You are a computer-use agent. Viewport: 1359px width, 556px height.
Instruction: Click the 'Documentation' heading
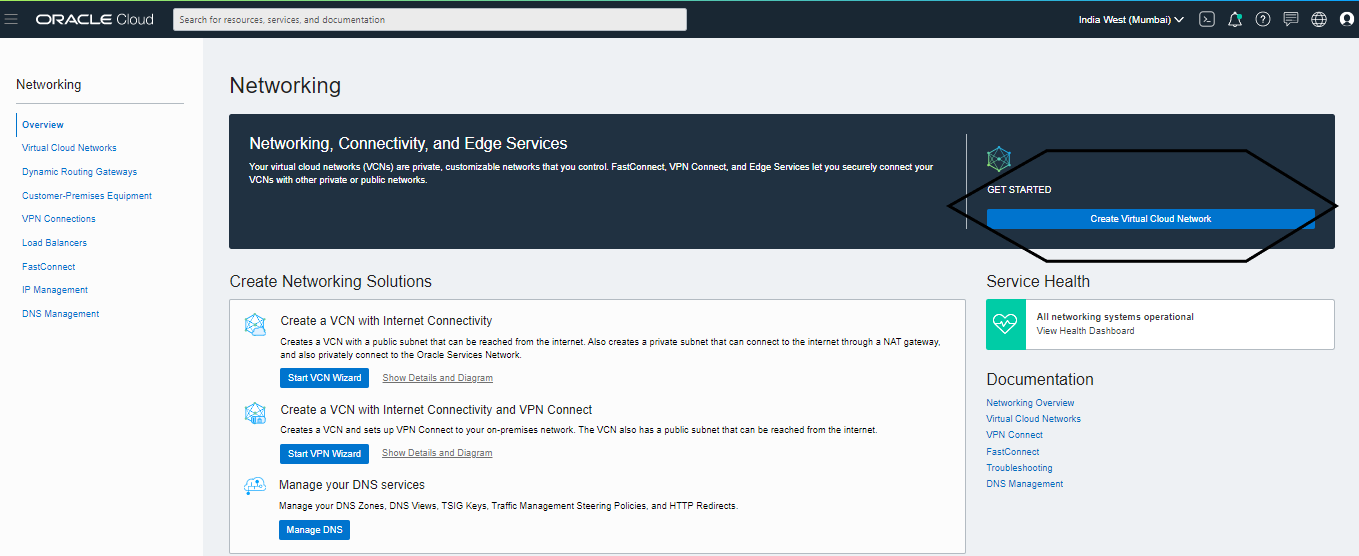coord(1040,380)
